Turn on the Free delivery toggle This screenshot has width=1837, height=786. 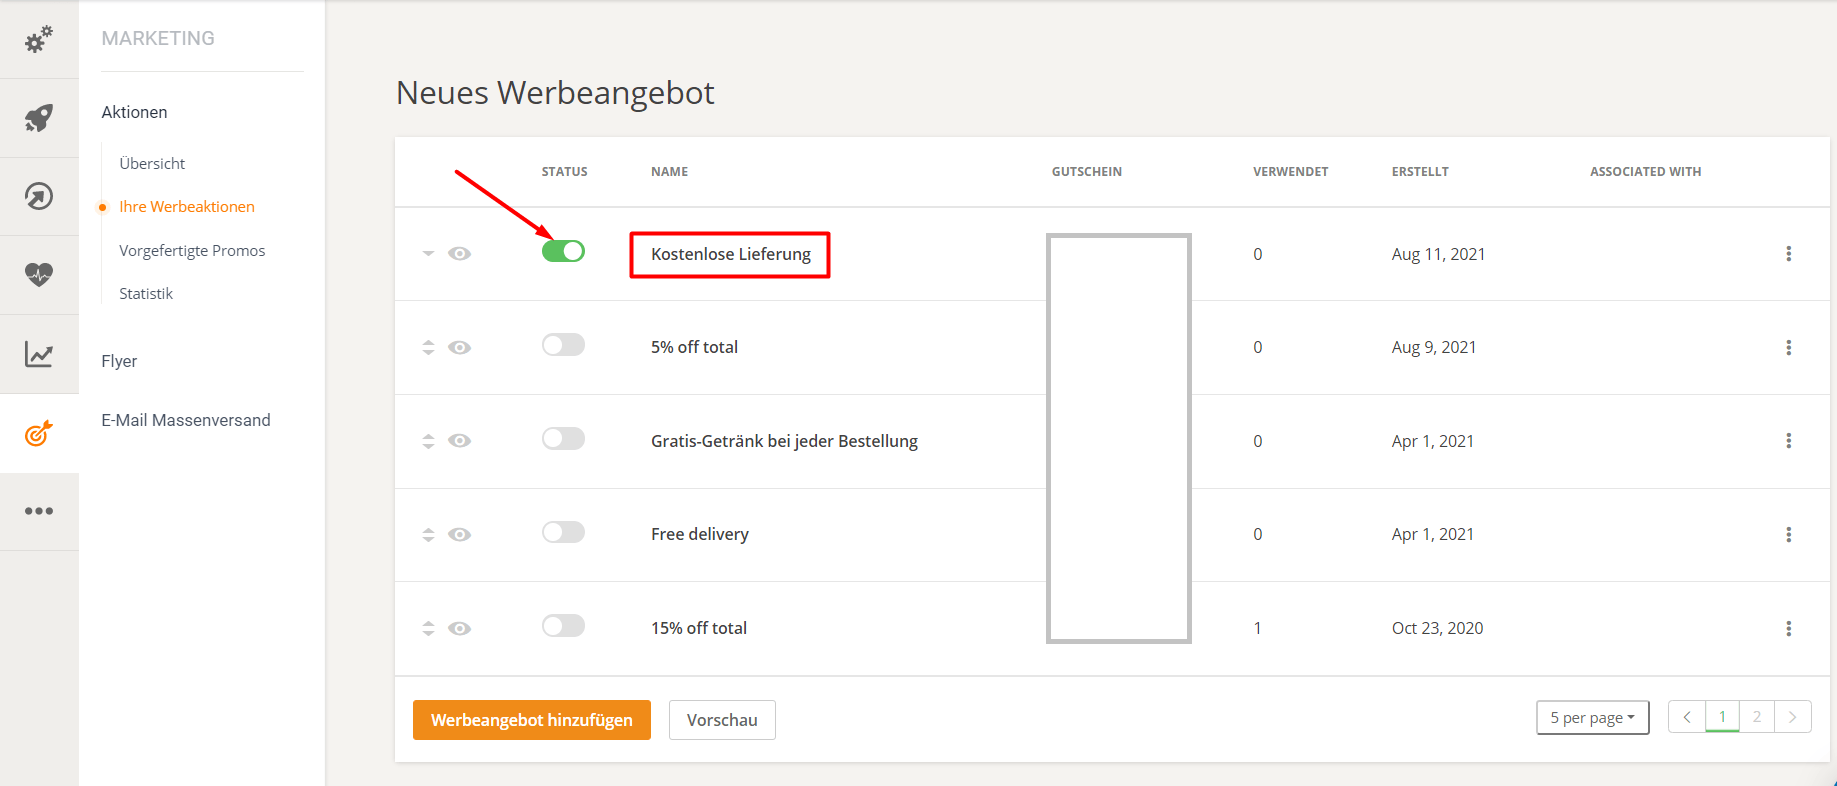point(563,532)
